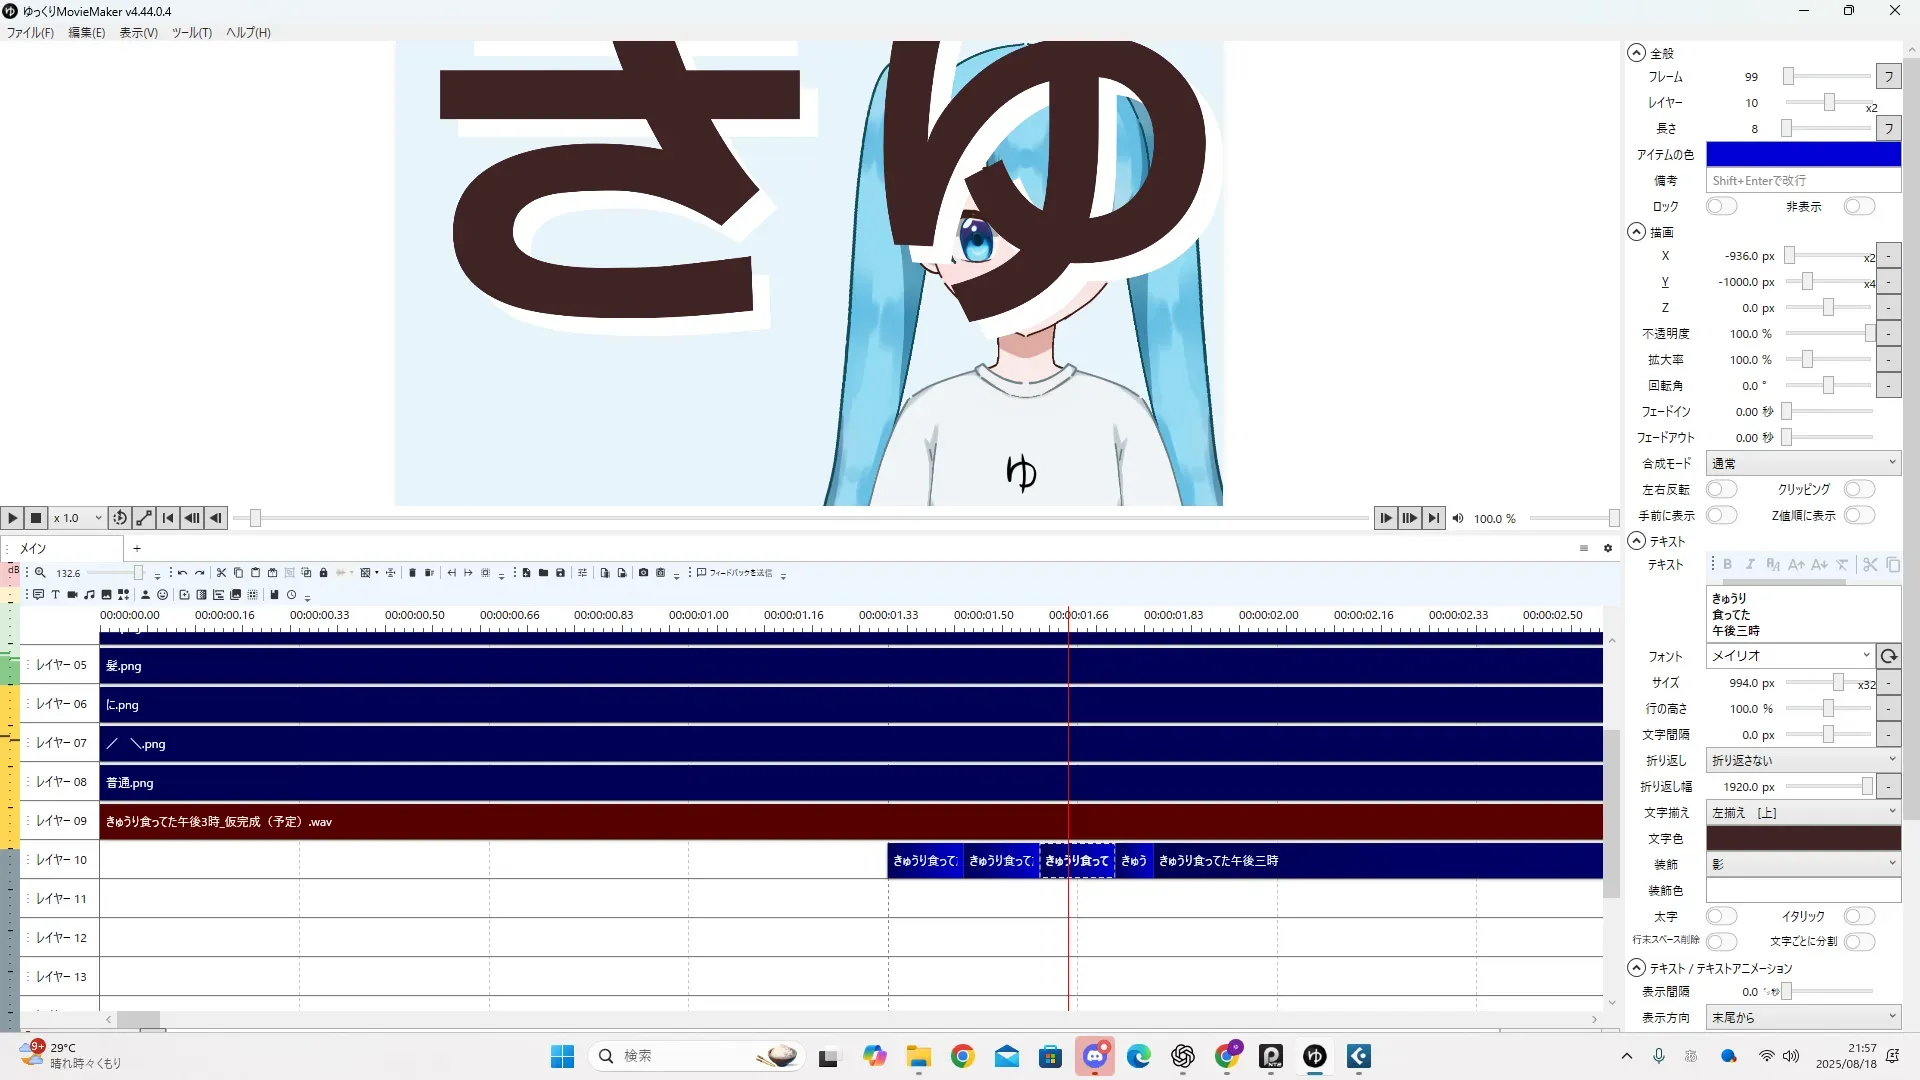The image size is (1920, 1080).
Task: Click the アイテムの色 blue color swatch
Action: coord(1802,154)
